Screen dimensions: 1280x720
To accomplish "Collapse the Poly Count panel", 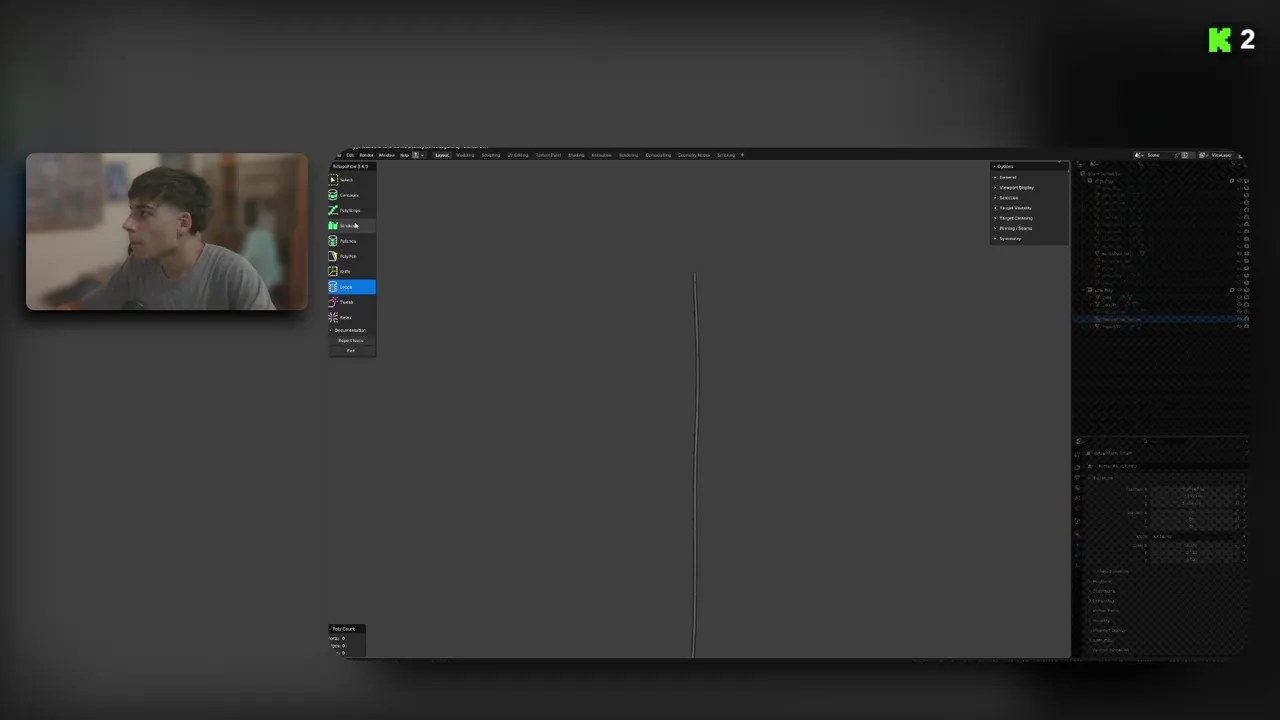I will coord(347,629).
